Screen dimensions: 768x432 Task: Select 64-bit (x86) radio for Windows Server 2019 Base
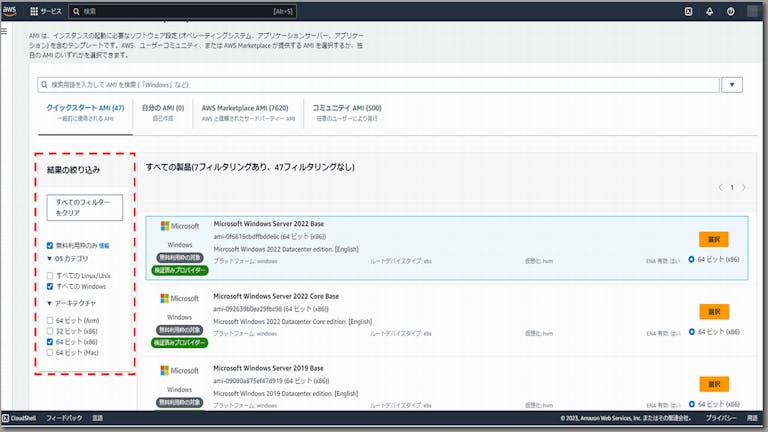[x=691, y=405]
